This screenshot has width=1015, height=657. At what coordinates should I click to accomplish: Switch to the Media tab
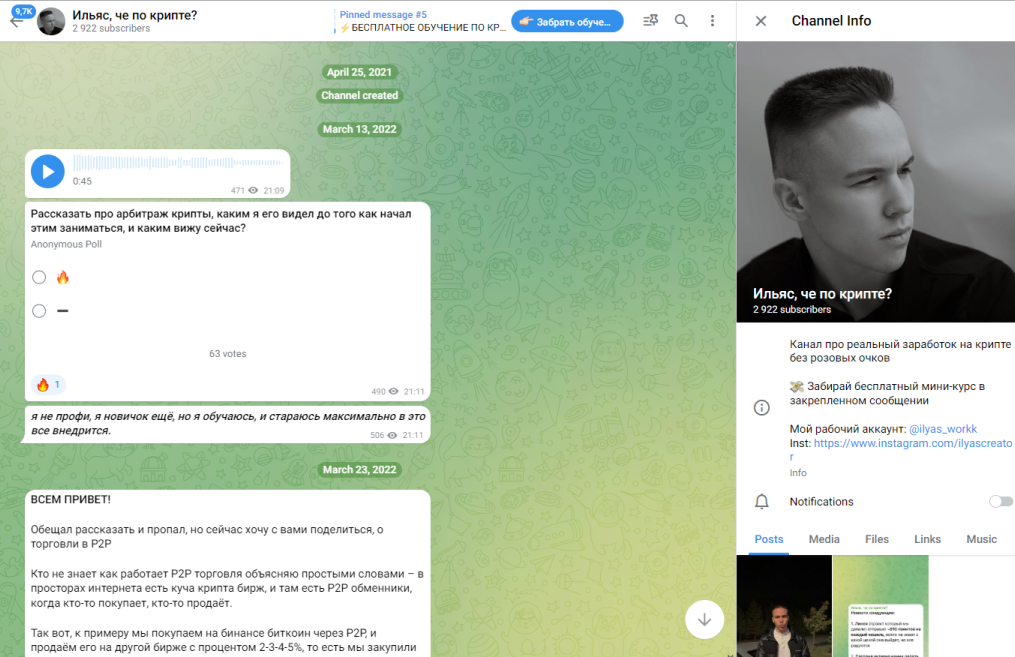tap(824, 539)
